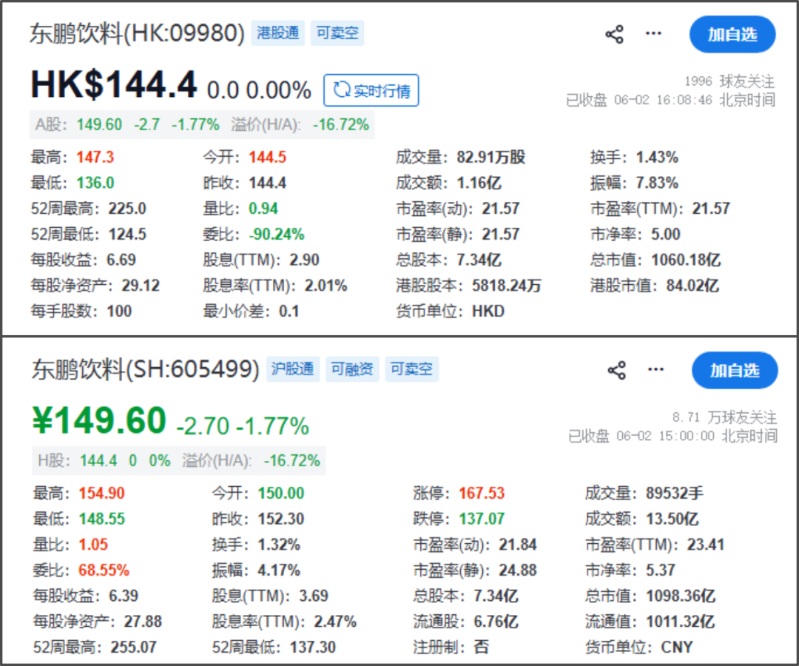Click 52周最低 value 124.5
Image resolution: width=799 pixels, height=666 pixels.
(127, 234)
